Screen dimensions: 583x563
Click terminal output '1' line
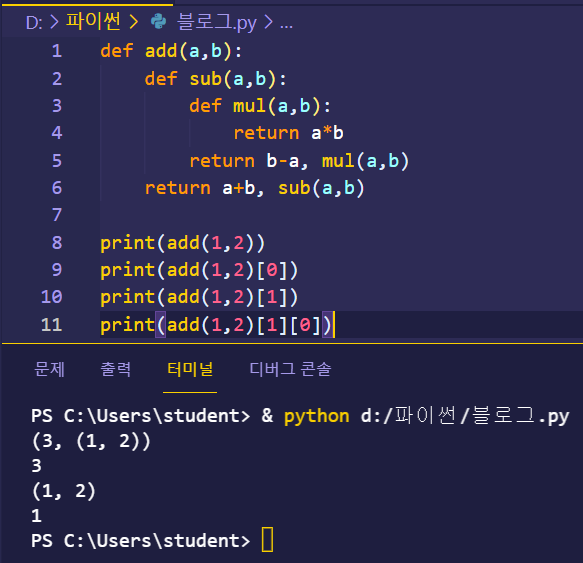point(36,516)
